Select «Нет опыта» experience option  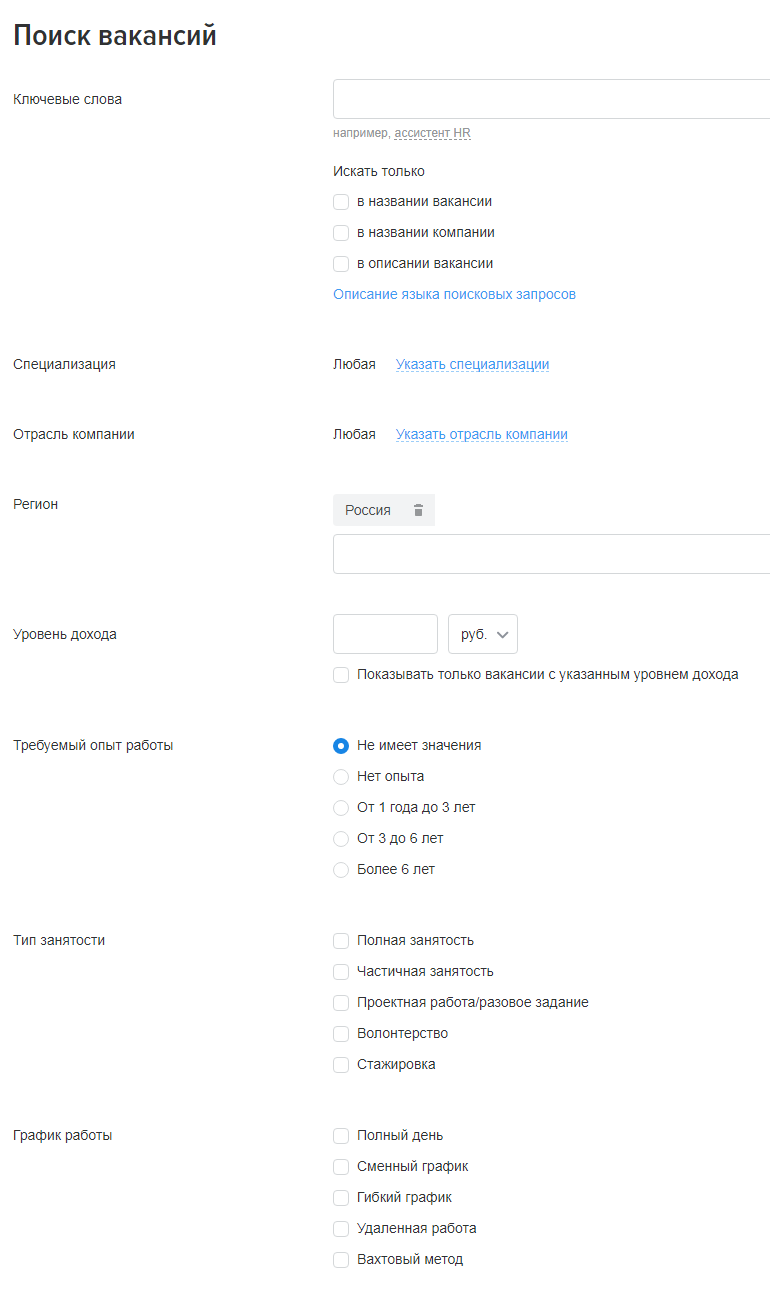[340, 776]
